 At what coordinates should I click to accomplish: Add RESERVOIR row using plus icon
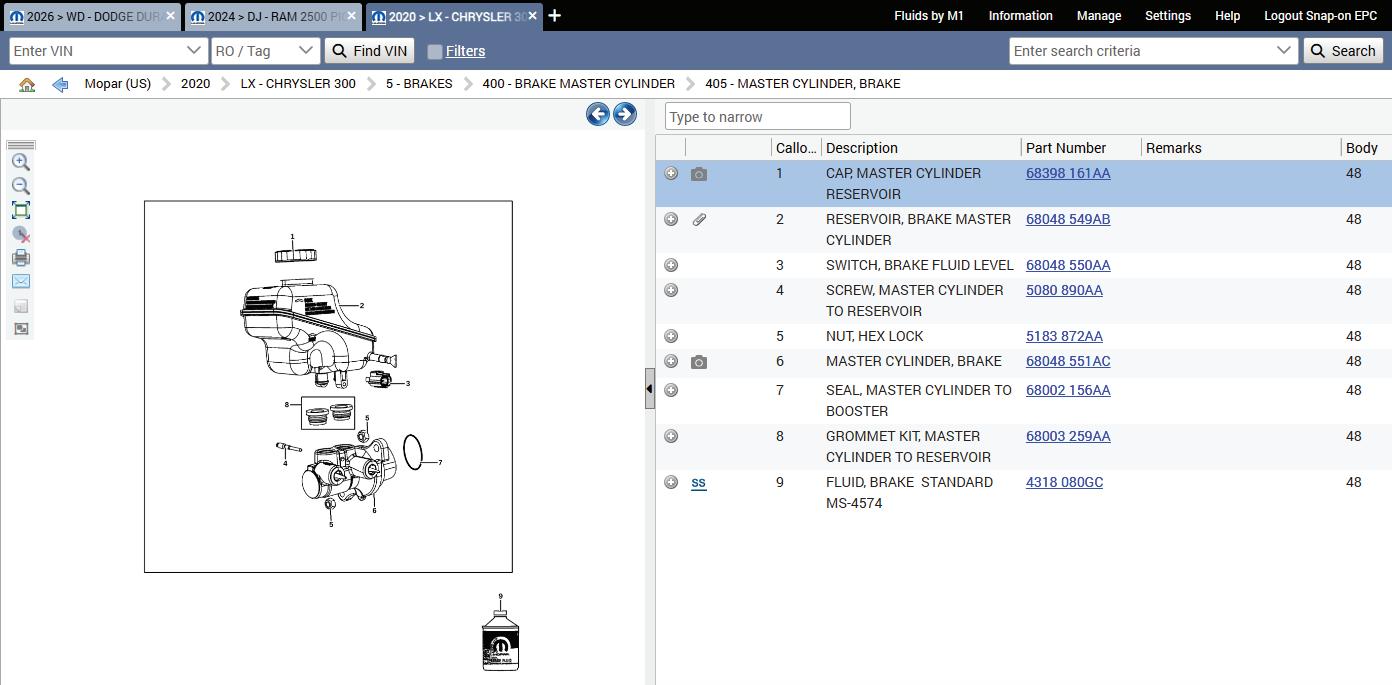tap(671, 220)
